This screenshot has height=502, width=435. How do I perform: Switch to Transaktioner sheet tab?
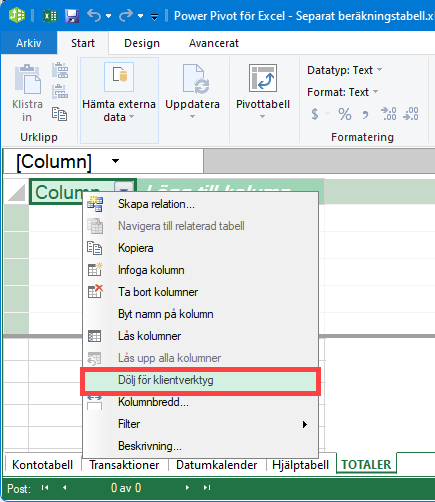pos(124,465)
